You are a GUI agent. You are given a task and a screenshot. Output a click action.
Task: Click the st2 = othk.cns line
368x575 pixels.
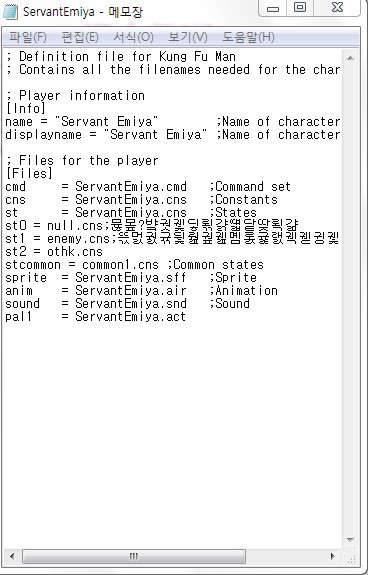coord(54,252)
